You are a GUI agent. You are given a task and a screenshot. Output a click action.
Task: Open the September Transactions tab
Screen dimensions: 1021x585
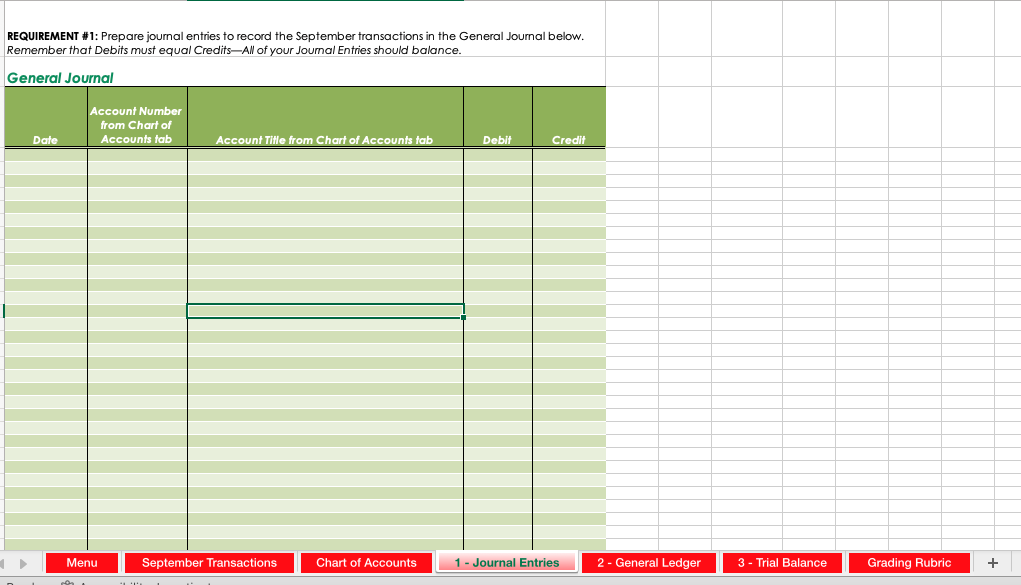pyautogui.click(x=209, y=562)
